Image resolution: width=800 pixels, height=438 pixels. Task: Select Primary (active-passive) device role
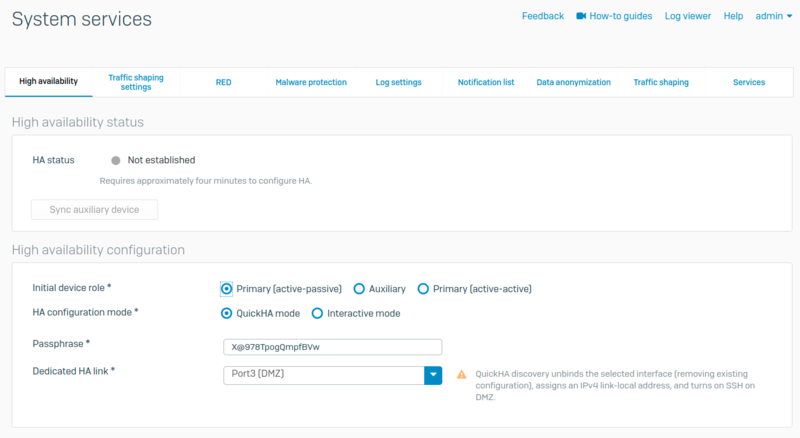click(x=227, y=289)
